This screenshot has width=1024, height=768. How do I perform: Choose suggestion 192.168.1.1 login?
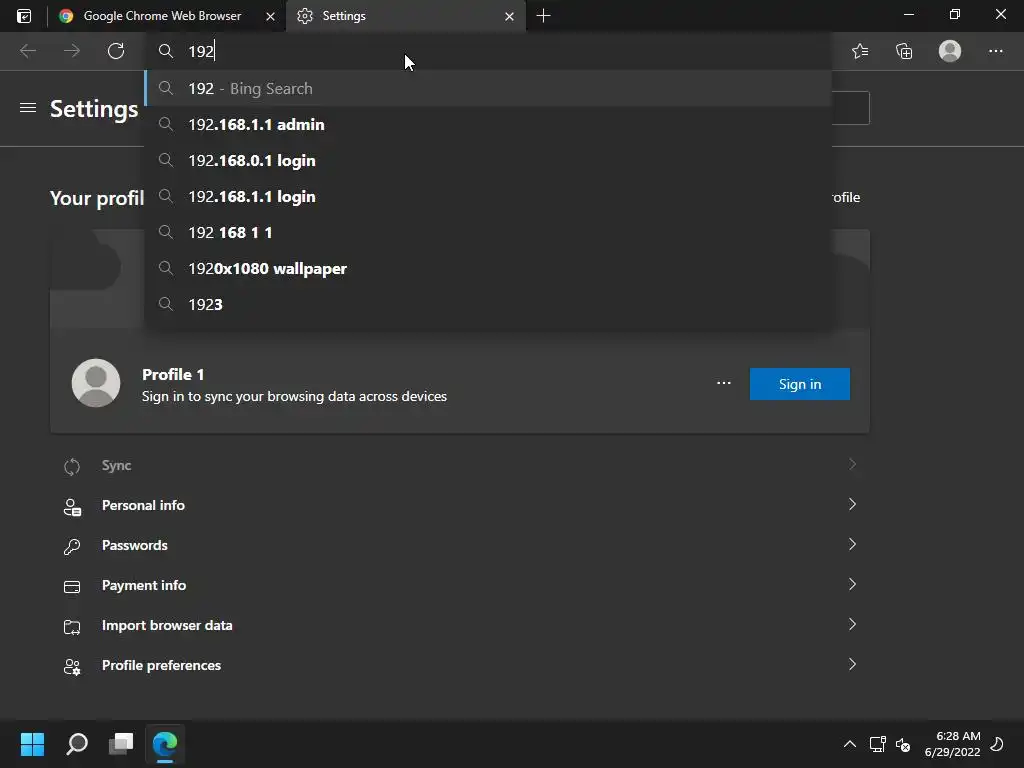coord(487,196)
